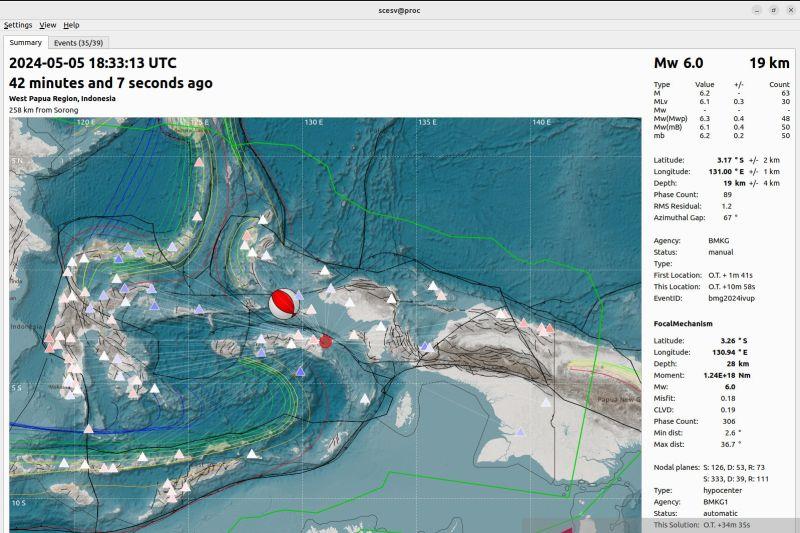Click the red-white focal mechanism beachball
Image resolution: width=800 pixels, height=533 pixels.
(283, 304)
